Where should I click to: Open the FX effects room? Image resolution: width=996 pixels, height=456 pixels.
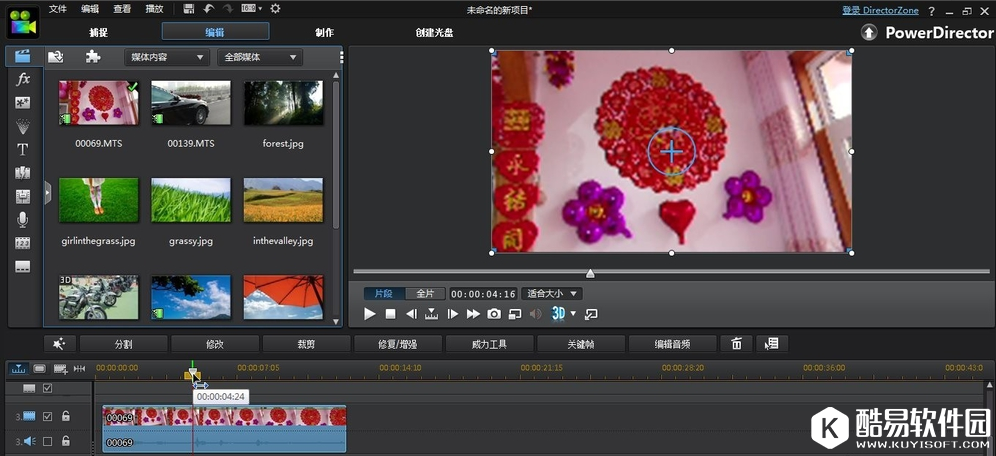pyautogui.click(x=23, y=78)
